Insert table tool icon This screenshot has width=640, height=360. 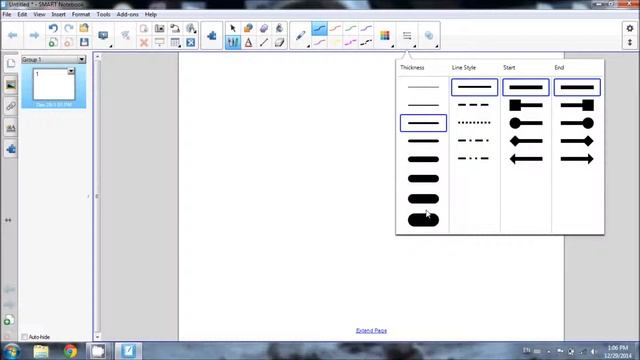175,42
